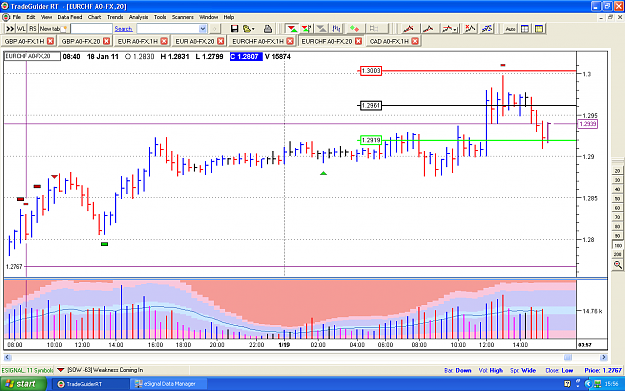Toggle the green-red diamonds signal icon
The height and width of the screenshot is (391, 625).
pos(354,29)
